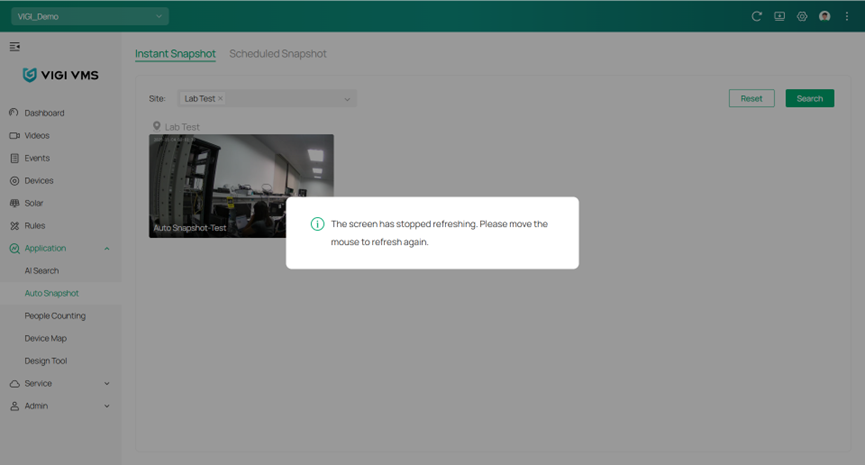Click the Rules icon in sidebar
Viewport: 865px width, 465px height.
point(14,226)
